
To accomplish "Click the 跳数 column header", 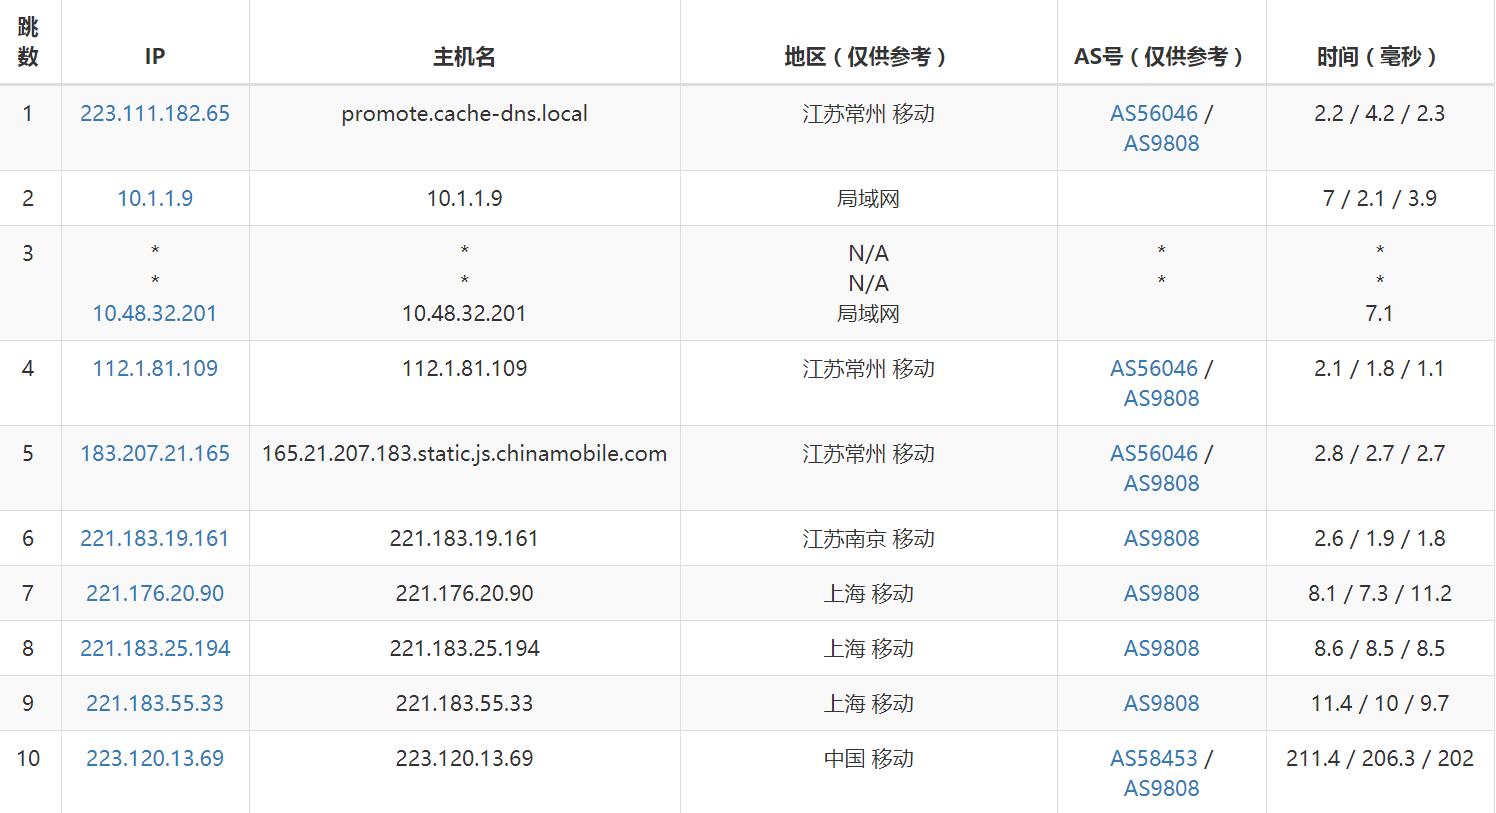I will [x=28, y=42].
